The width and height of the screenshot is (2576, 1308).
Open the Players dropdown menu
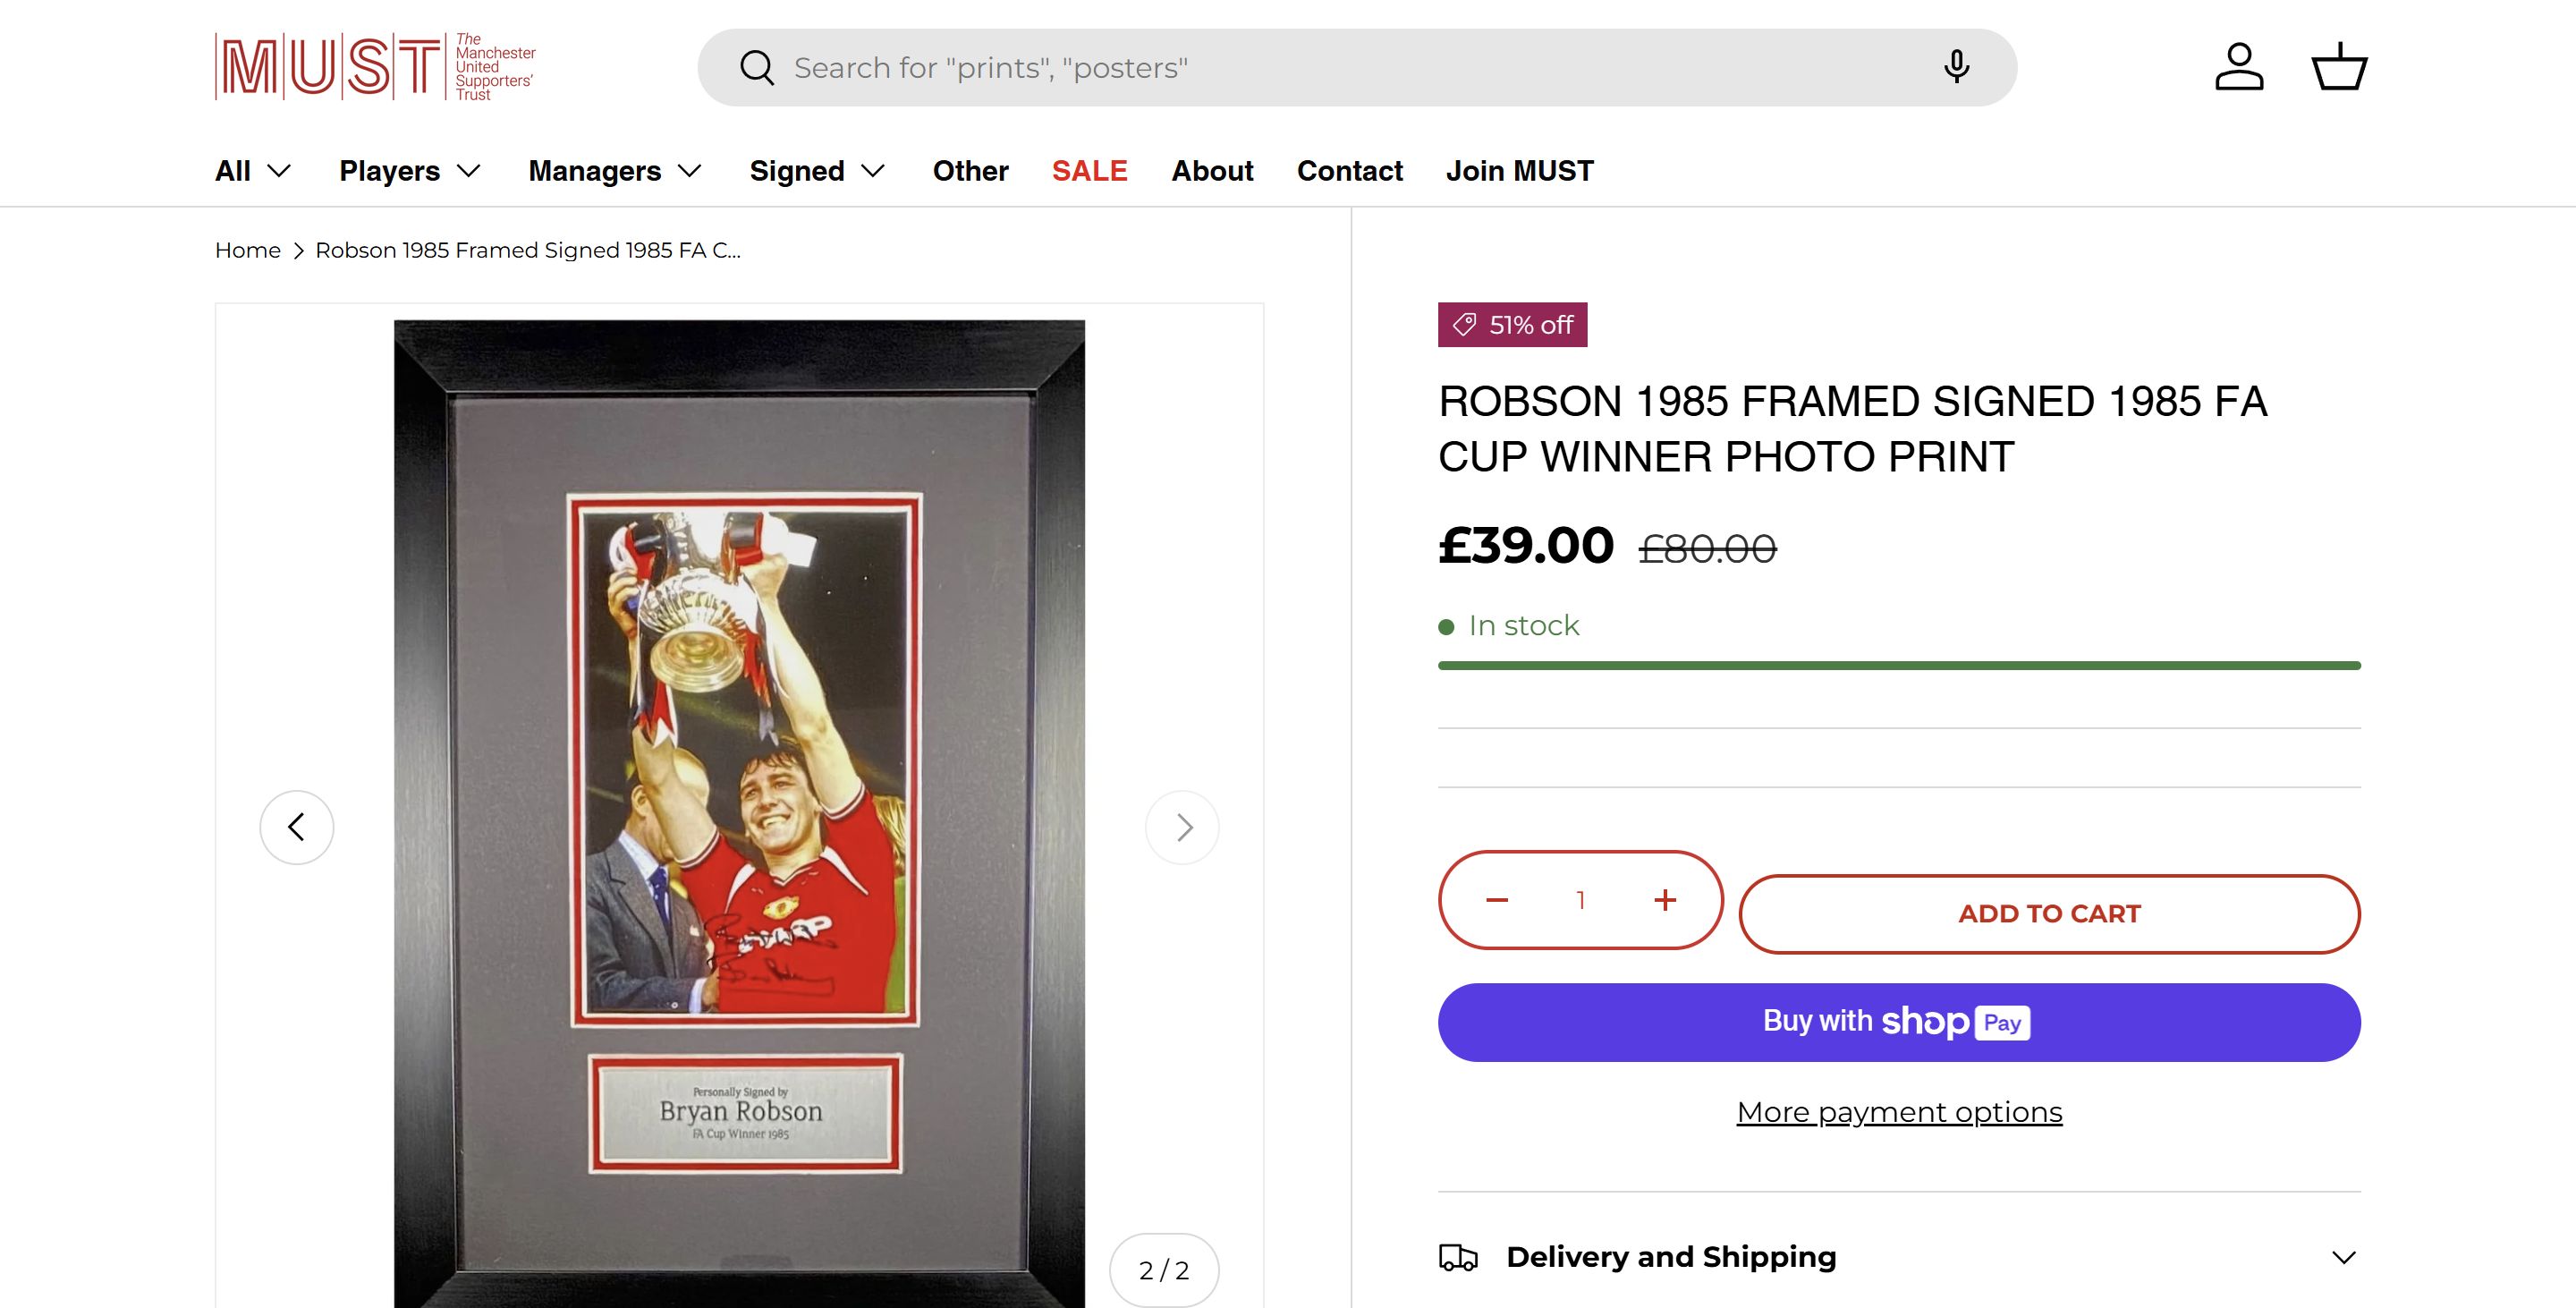click(x=410, y=171)
